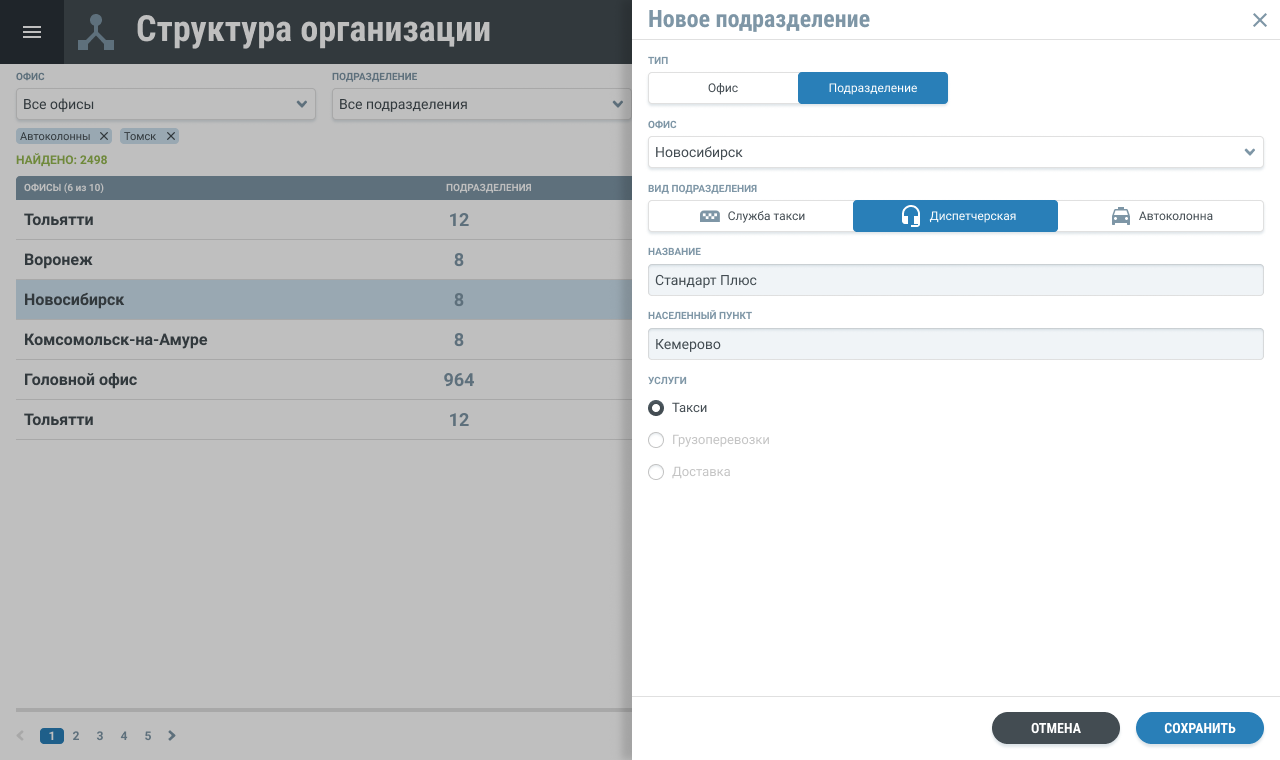Open the hamburger main menu

pos(32,32)
